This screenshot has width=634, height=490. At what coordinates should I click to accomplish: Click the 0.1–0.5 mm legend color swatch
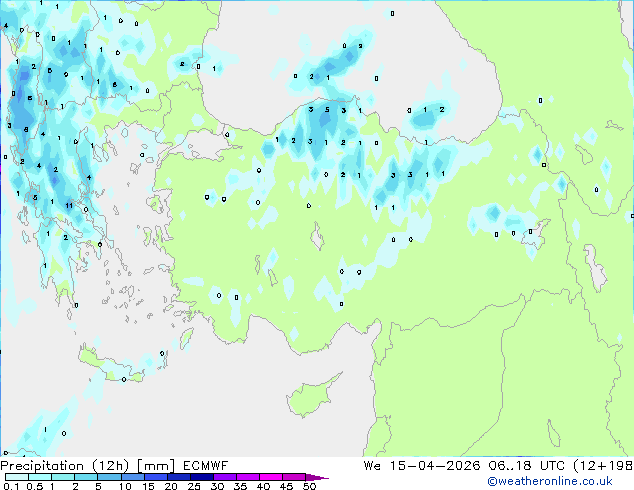(17, 477)
